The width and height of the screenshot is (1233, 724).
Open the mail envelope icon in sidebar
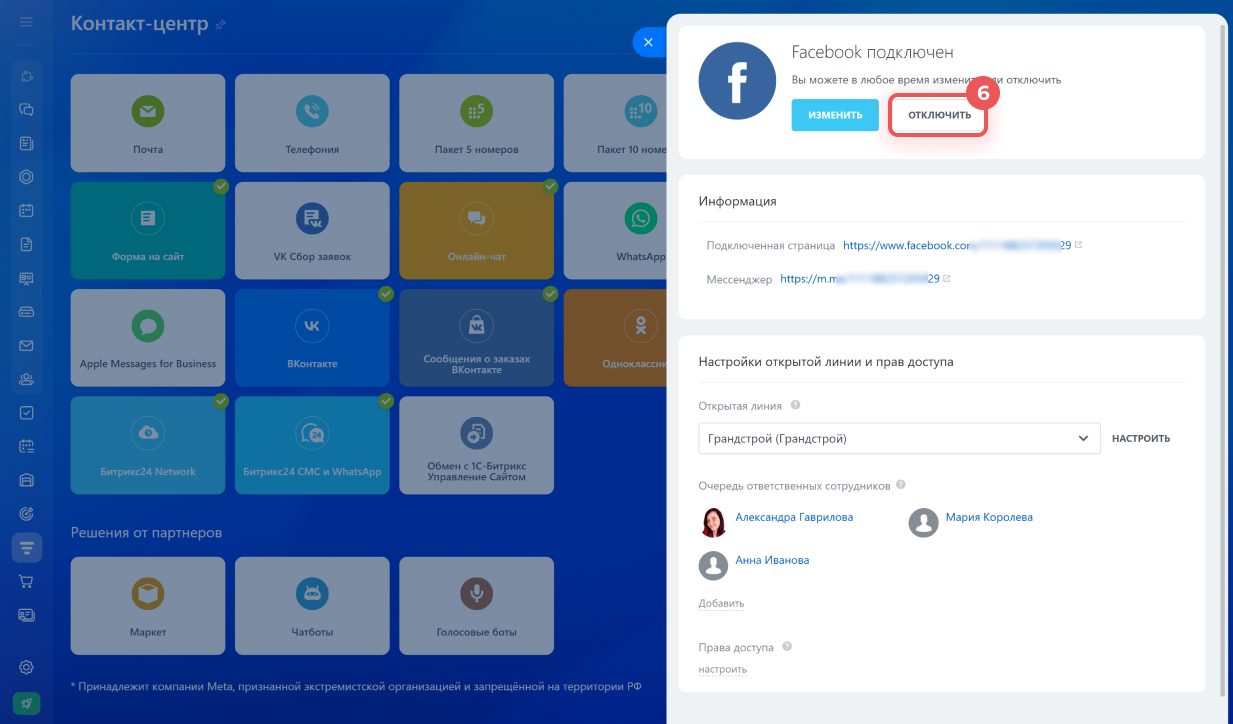27,346
